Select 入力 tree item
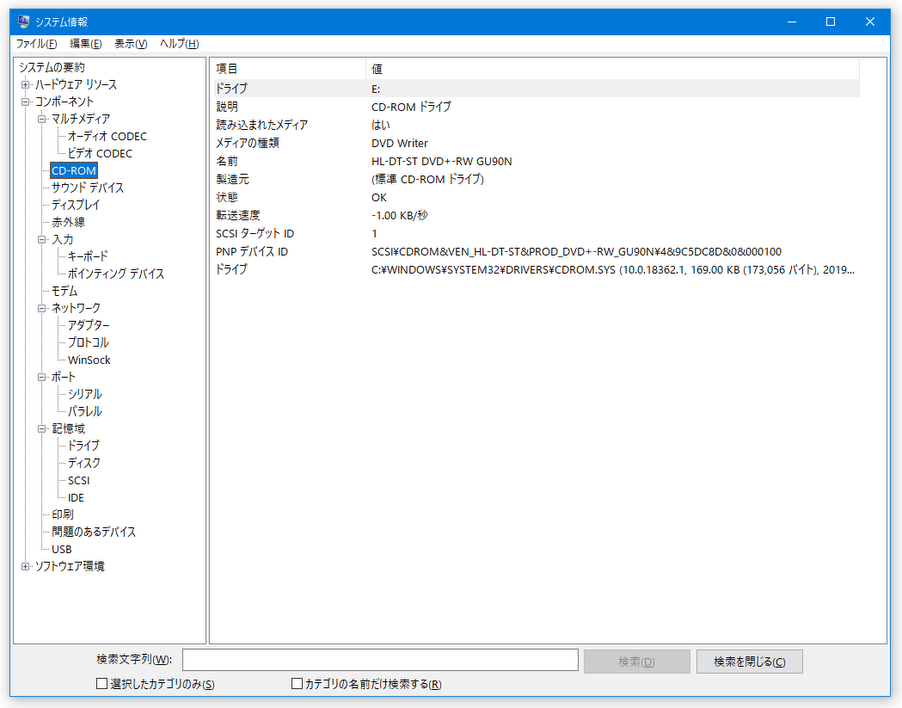Viewport: 902px width, 708px height. pos(62,240)
